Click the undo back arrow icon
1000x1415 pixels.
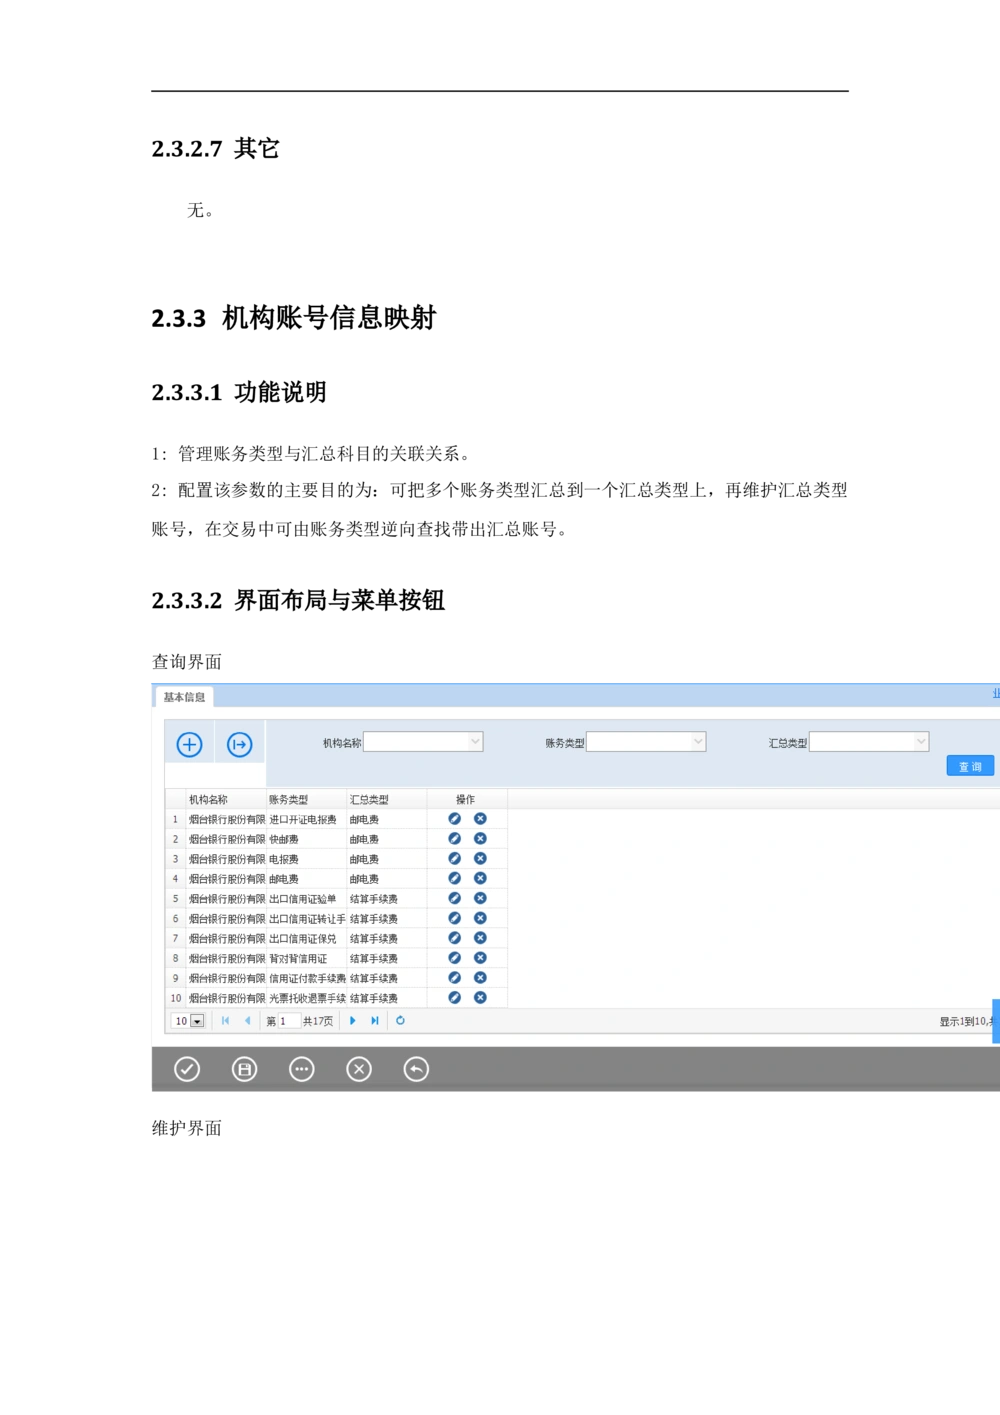(416, 1069)
